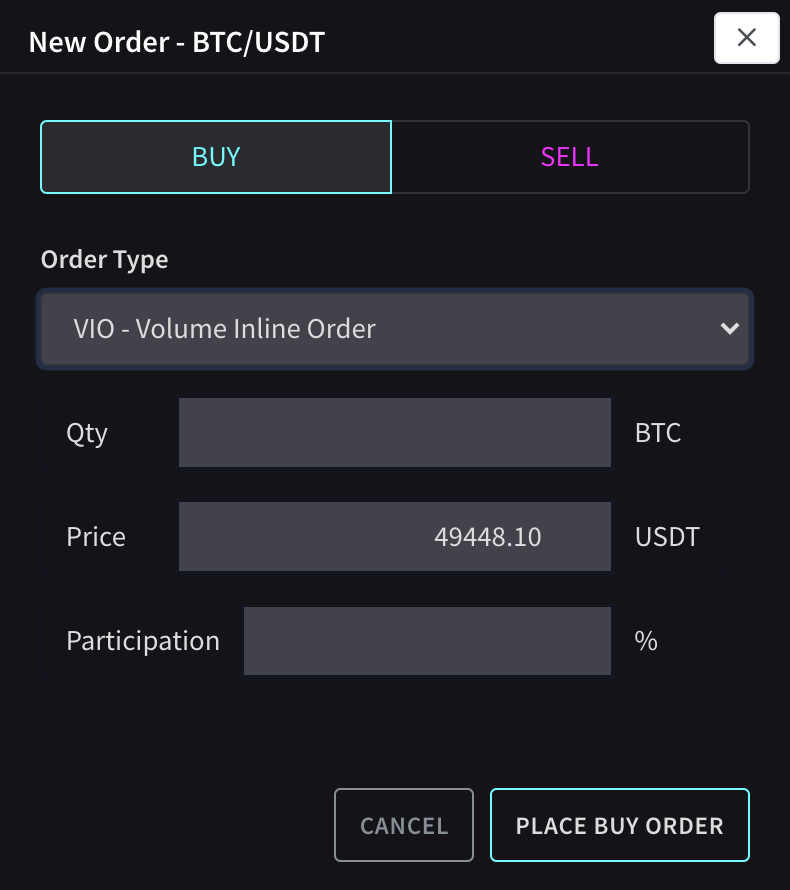790x890 pixels.
Task: Click the Order Type heading label
Action: [104, 260]
